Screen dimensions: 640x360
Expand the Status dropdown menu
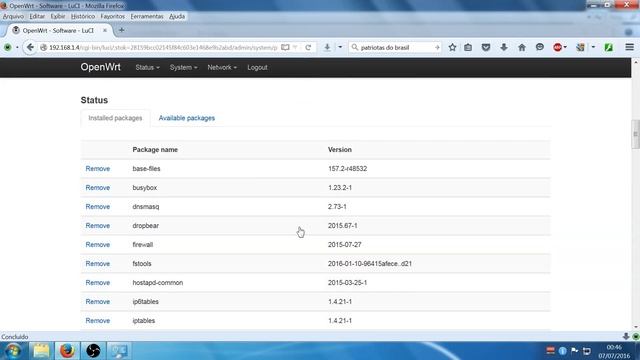147,67
